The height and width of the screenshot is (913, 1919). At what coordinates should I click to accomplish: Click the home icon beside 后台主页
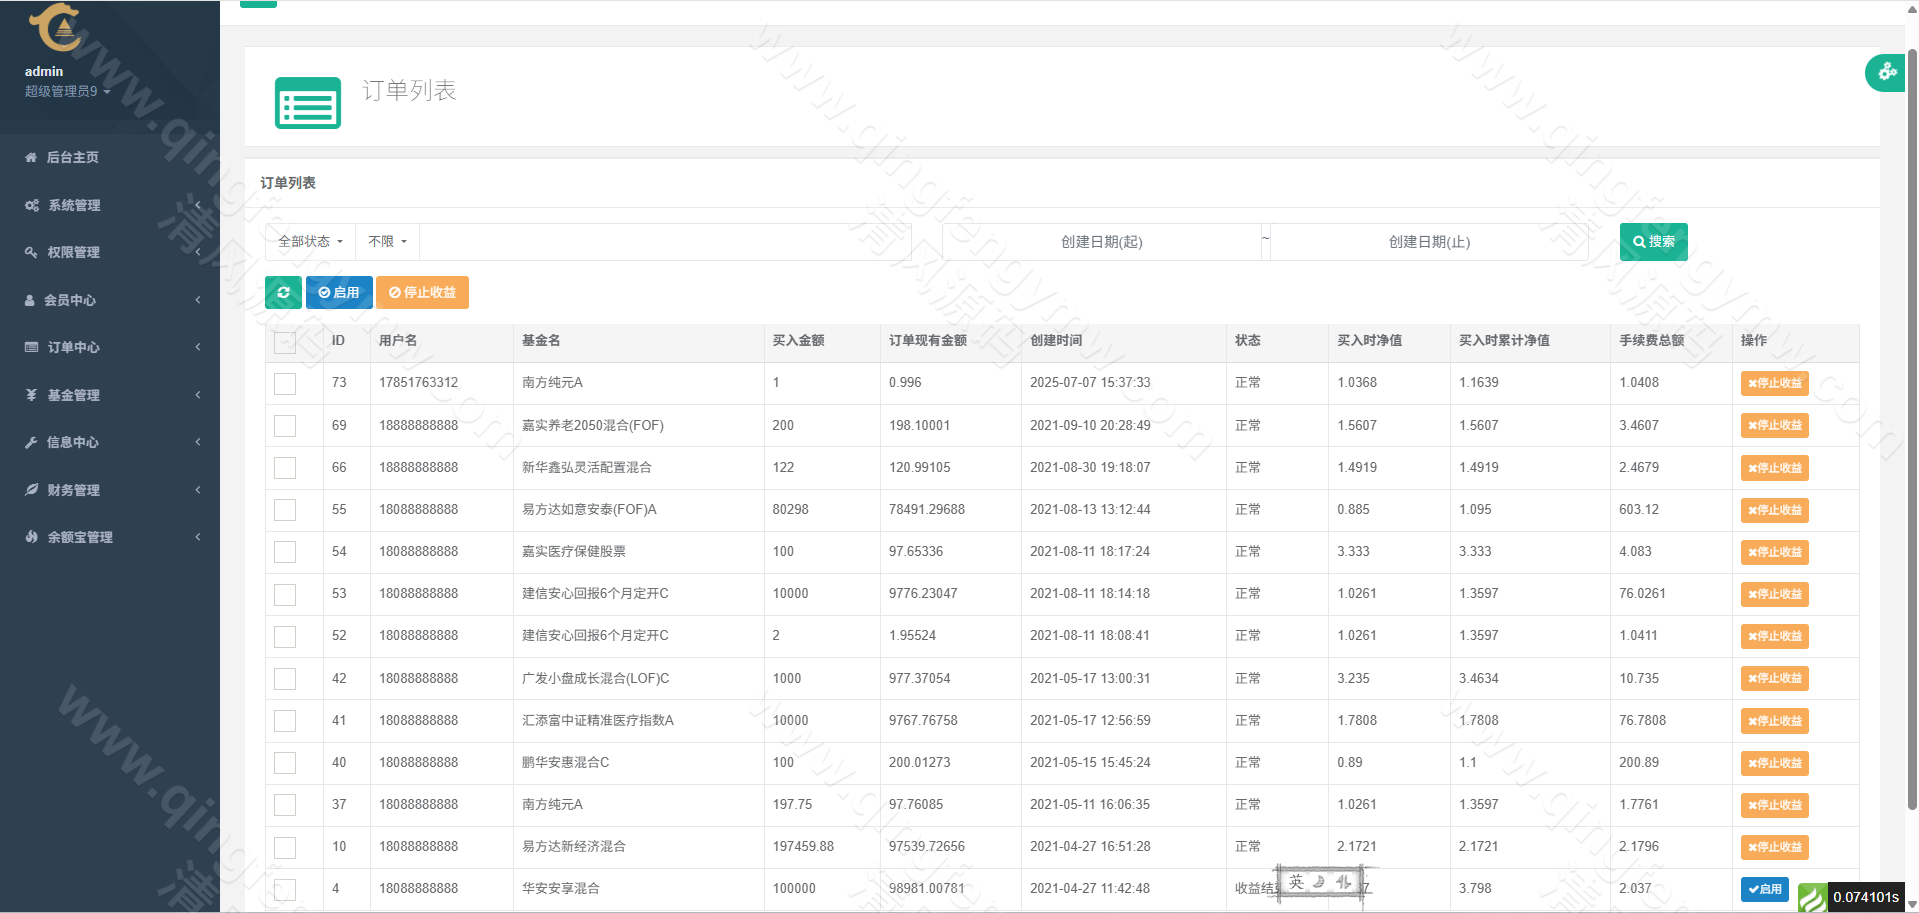(31, 158)
